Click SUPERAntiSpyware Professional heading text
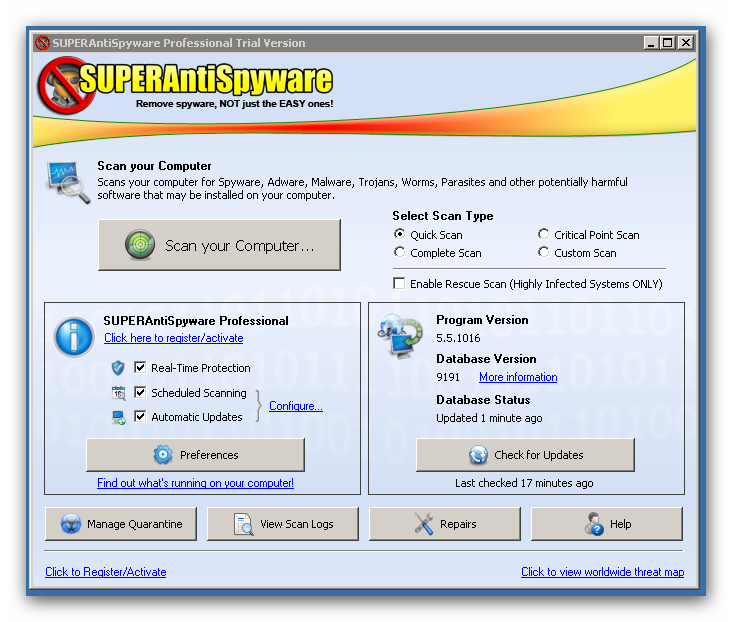 point(196,321)
